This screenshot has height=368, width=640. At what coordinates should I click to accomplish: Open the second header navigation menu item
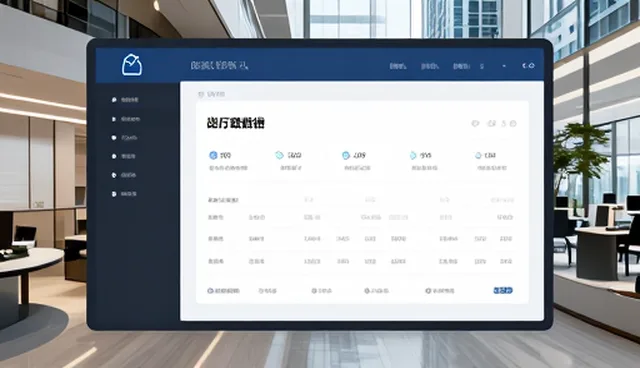pos(429,66)
